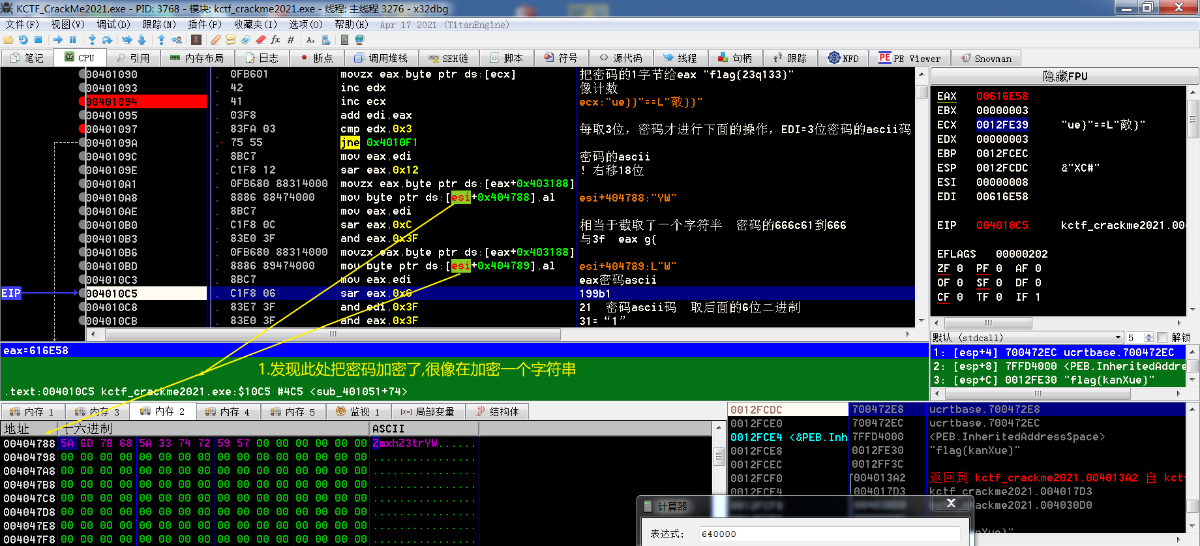
Task: Toggle breakpoint bullet at address 0040109C
Action: [82, 156]
